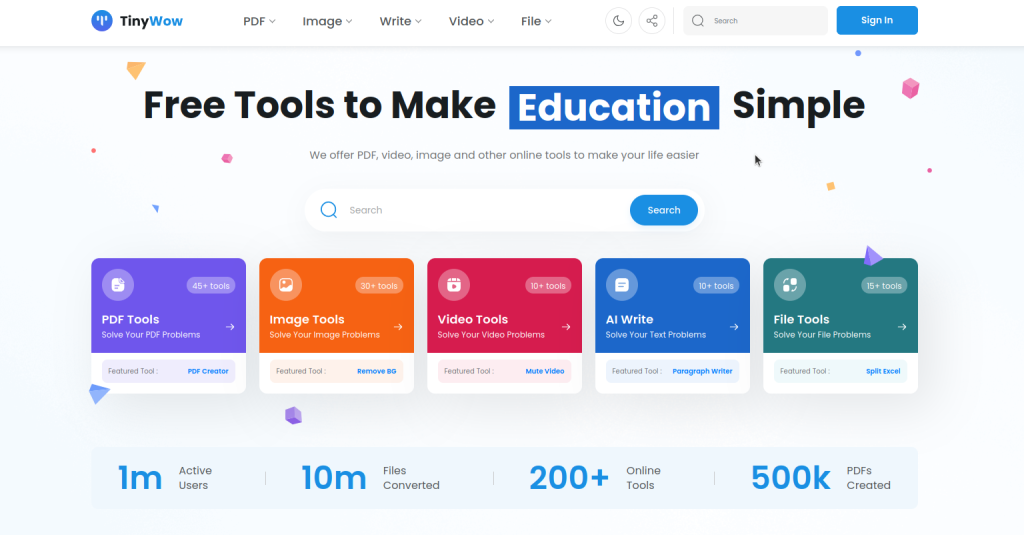
Task: Click the Video Tools arrow icon
Action: (566, 327)
